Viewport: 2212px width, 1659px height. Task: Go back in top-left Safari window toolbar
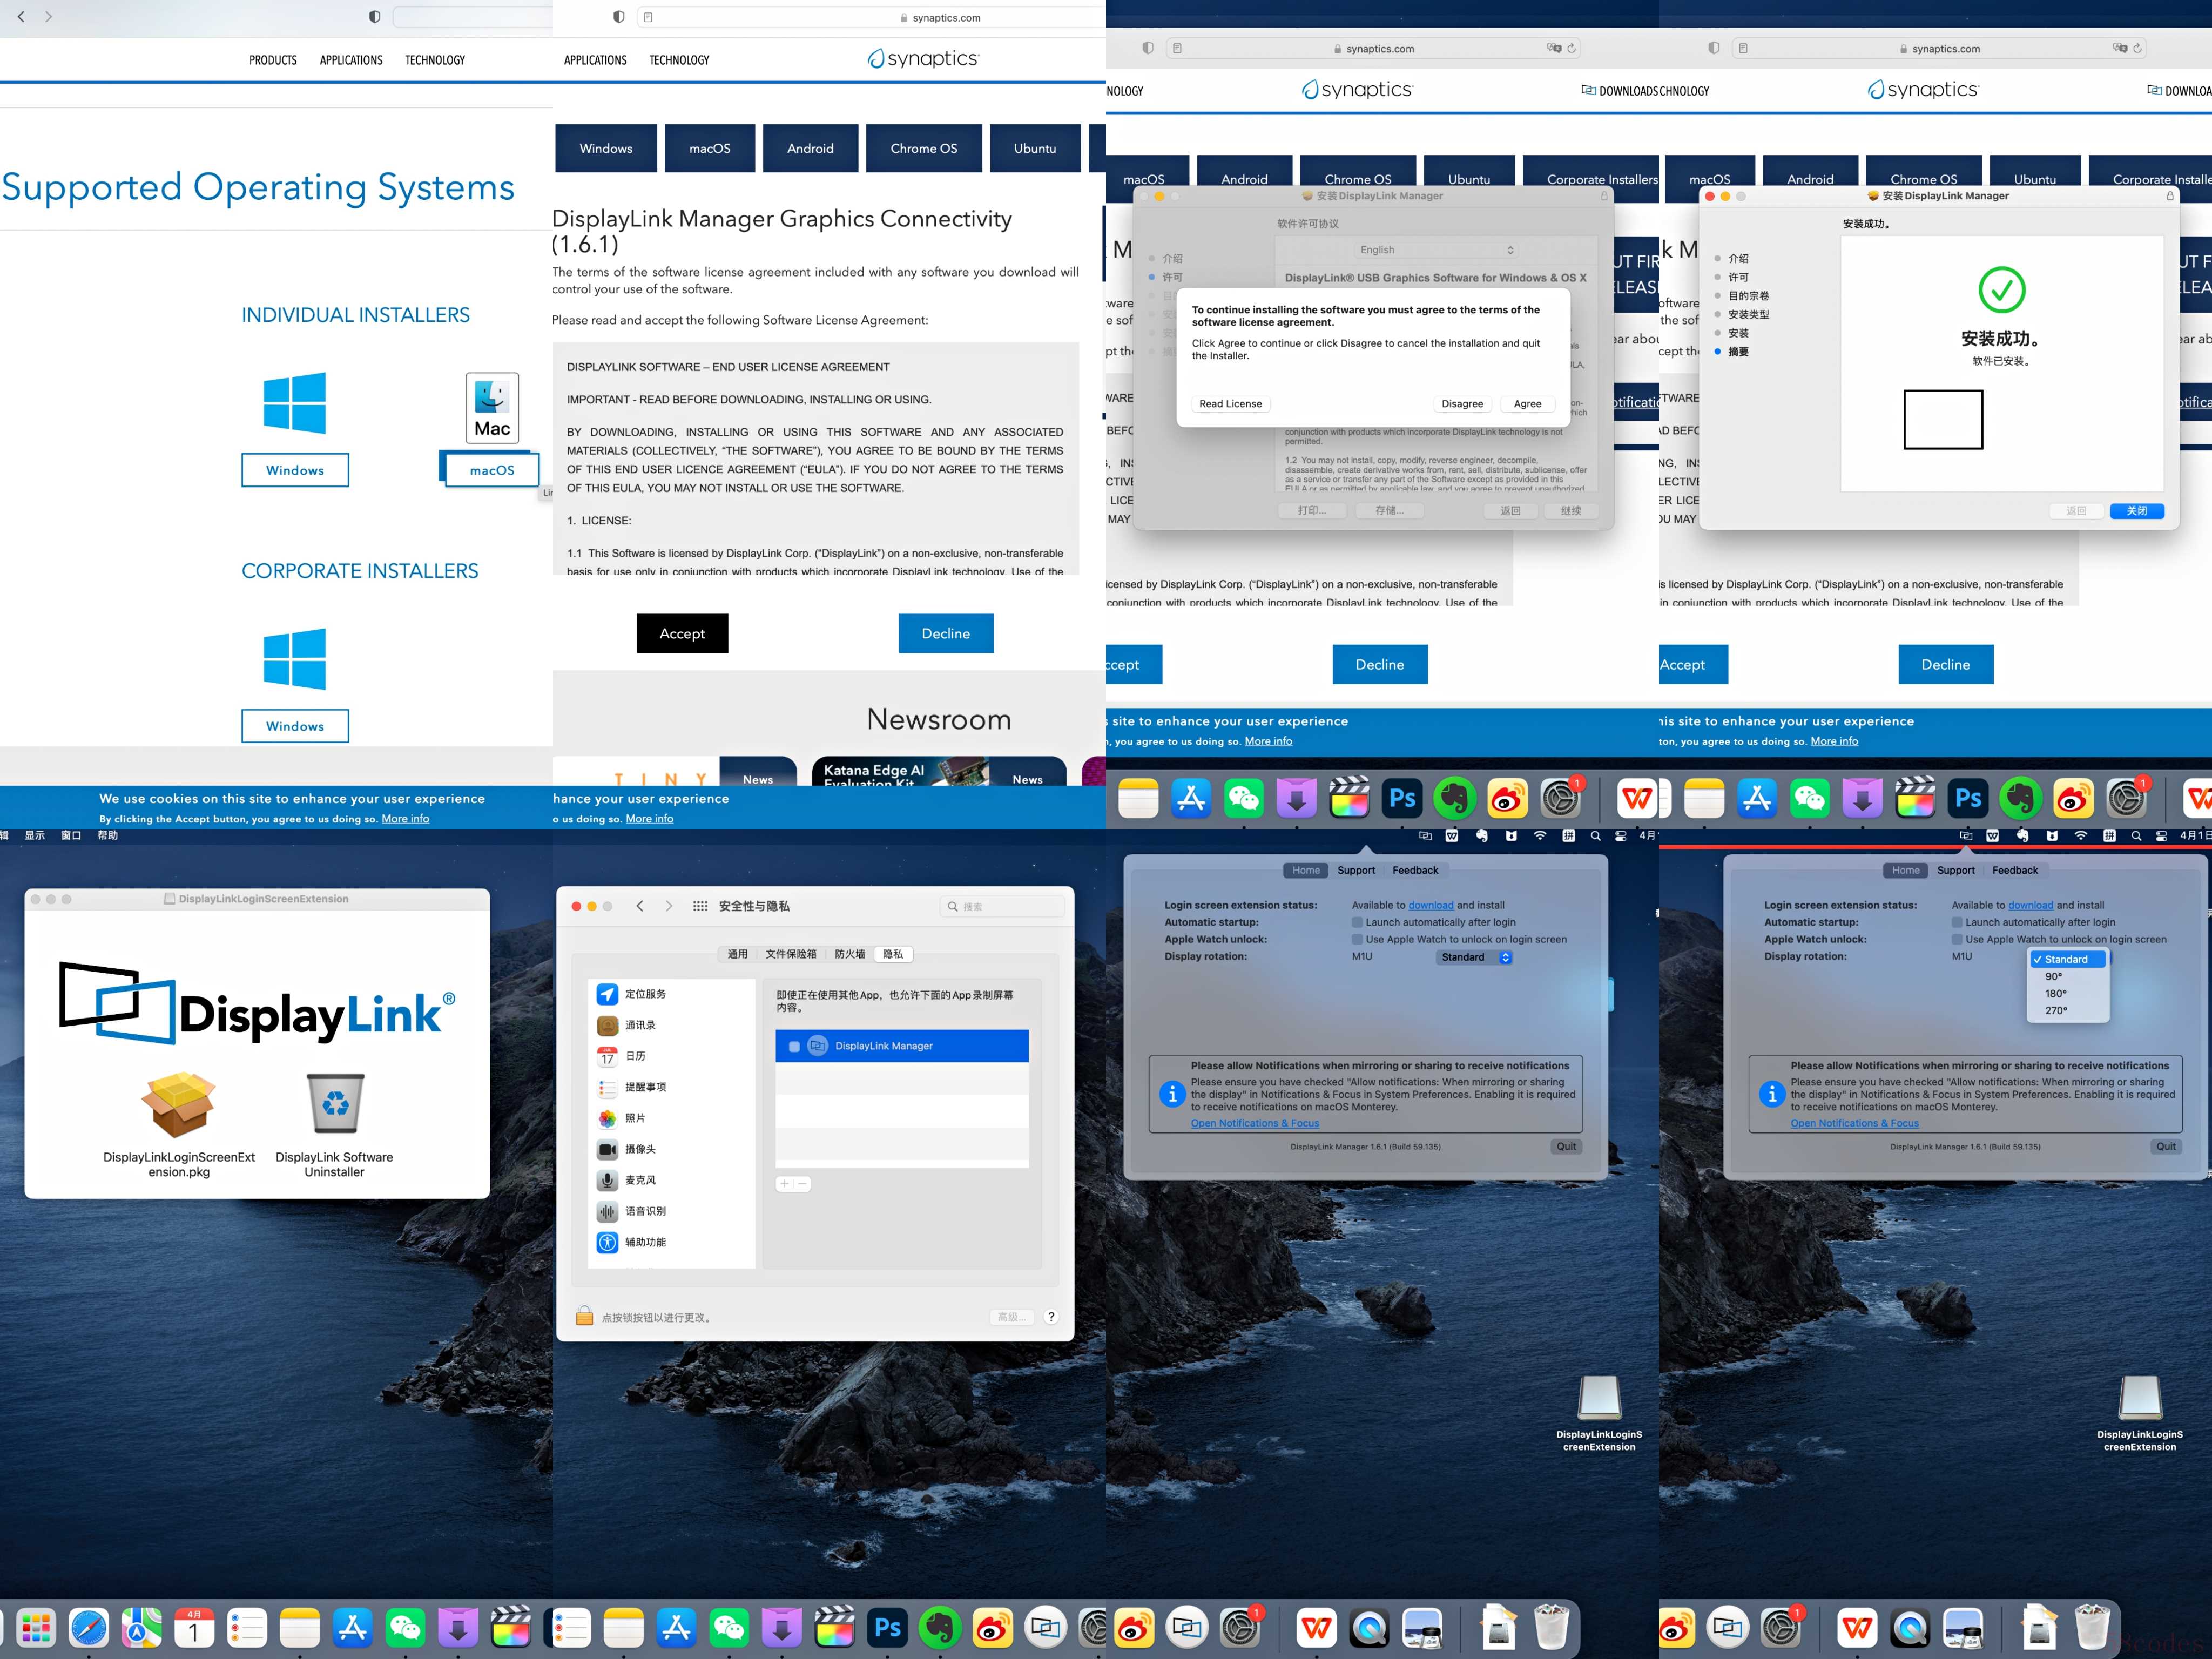[21, 17]
